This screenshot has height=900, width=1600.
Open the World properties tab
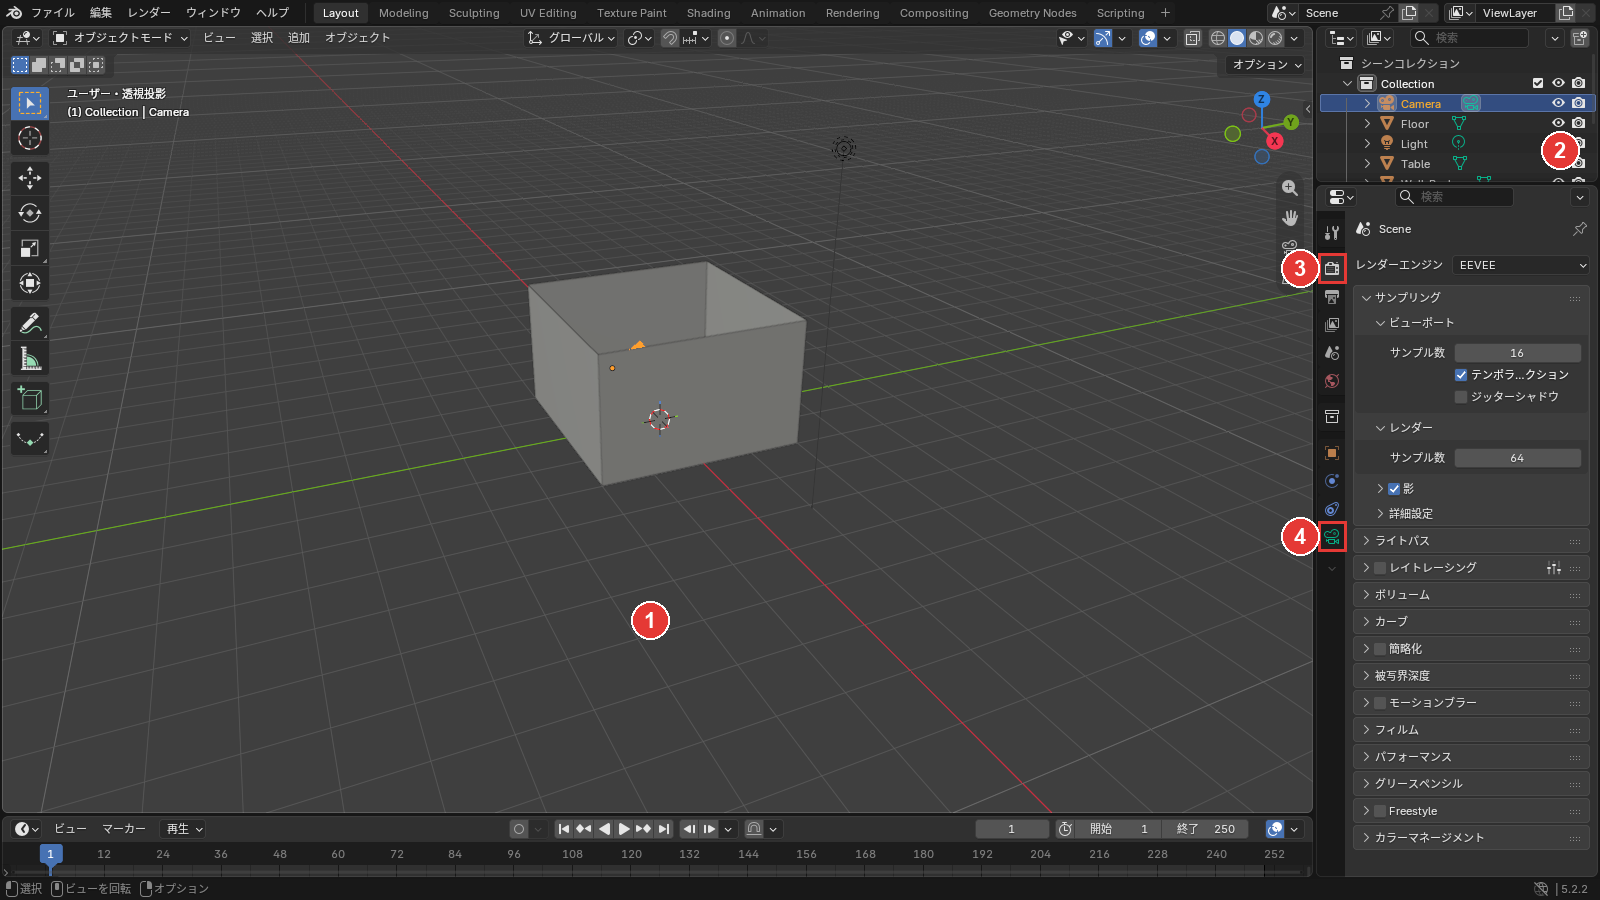point(1332,381)
